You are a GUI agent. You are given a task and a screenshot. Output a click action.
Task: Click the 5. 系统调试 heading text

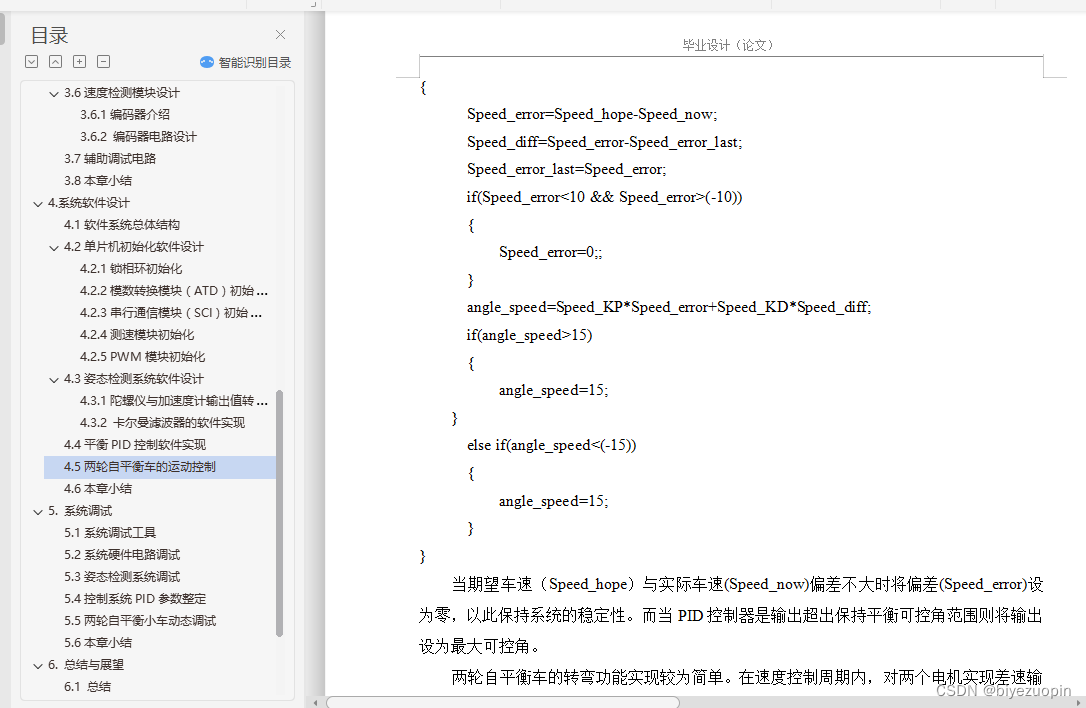pyautogui.click(x=80, y=511)
